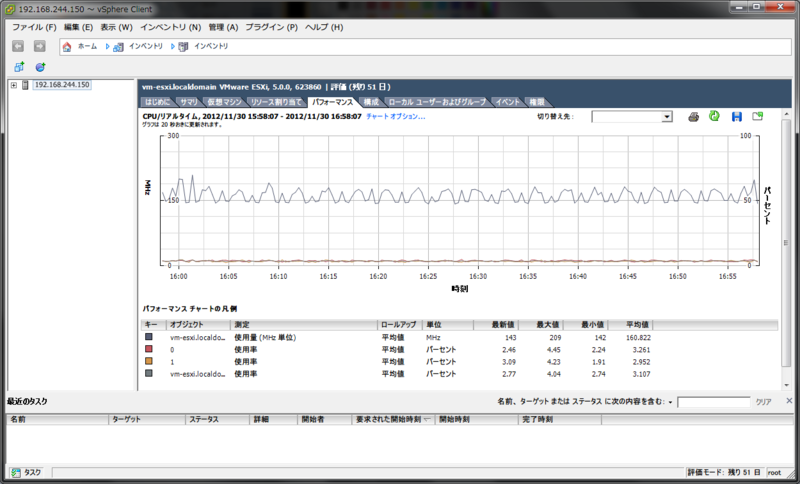Image resolution: width=800 pixels, height=484 pixels.
Task: Sort legend by ロールアップ column
Action: pyautogui.click(x=399, y=324)
